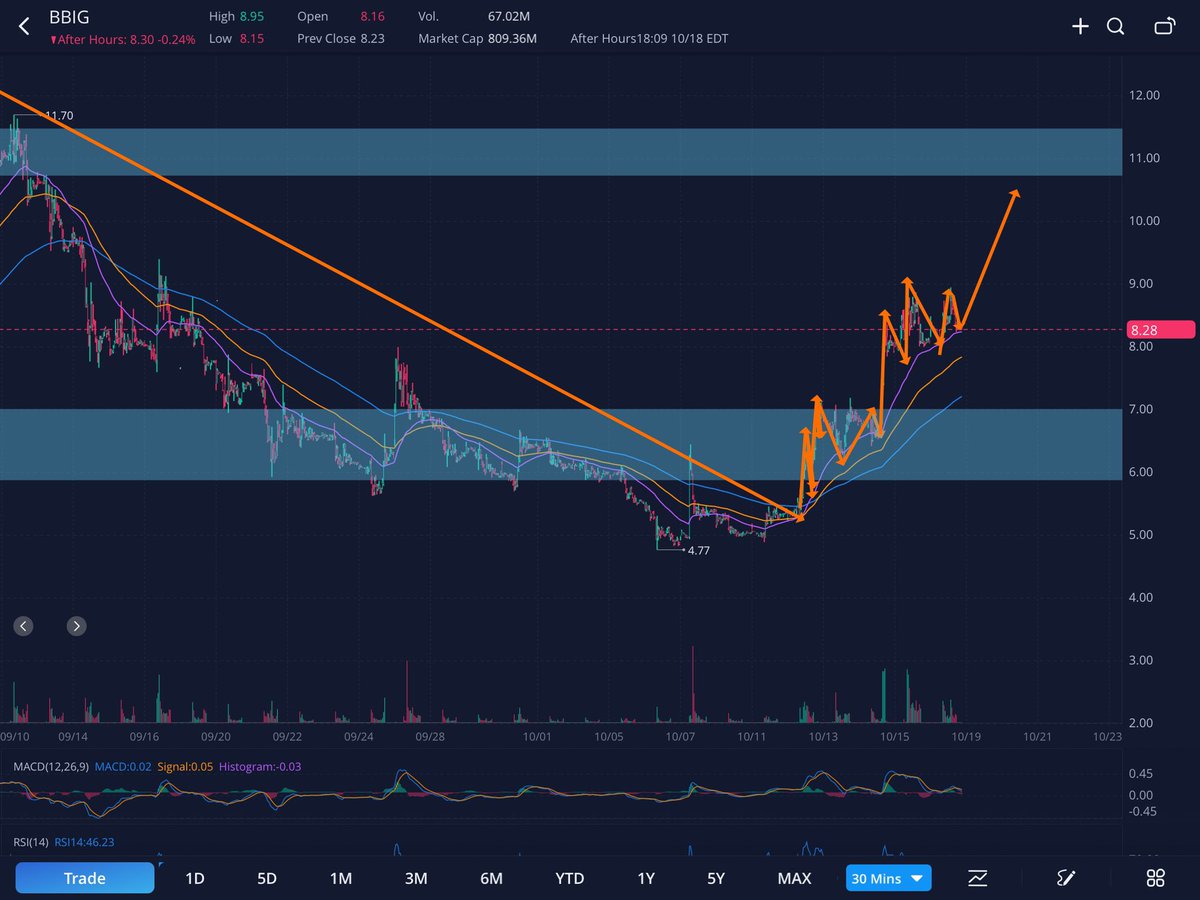Go back with the left chevron arrow
Image resolution: width=1200 pixels, height=900 pixels.
(x=24, y=27)
